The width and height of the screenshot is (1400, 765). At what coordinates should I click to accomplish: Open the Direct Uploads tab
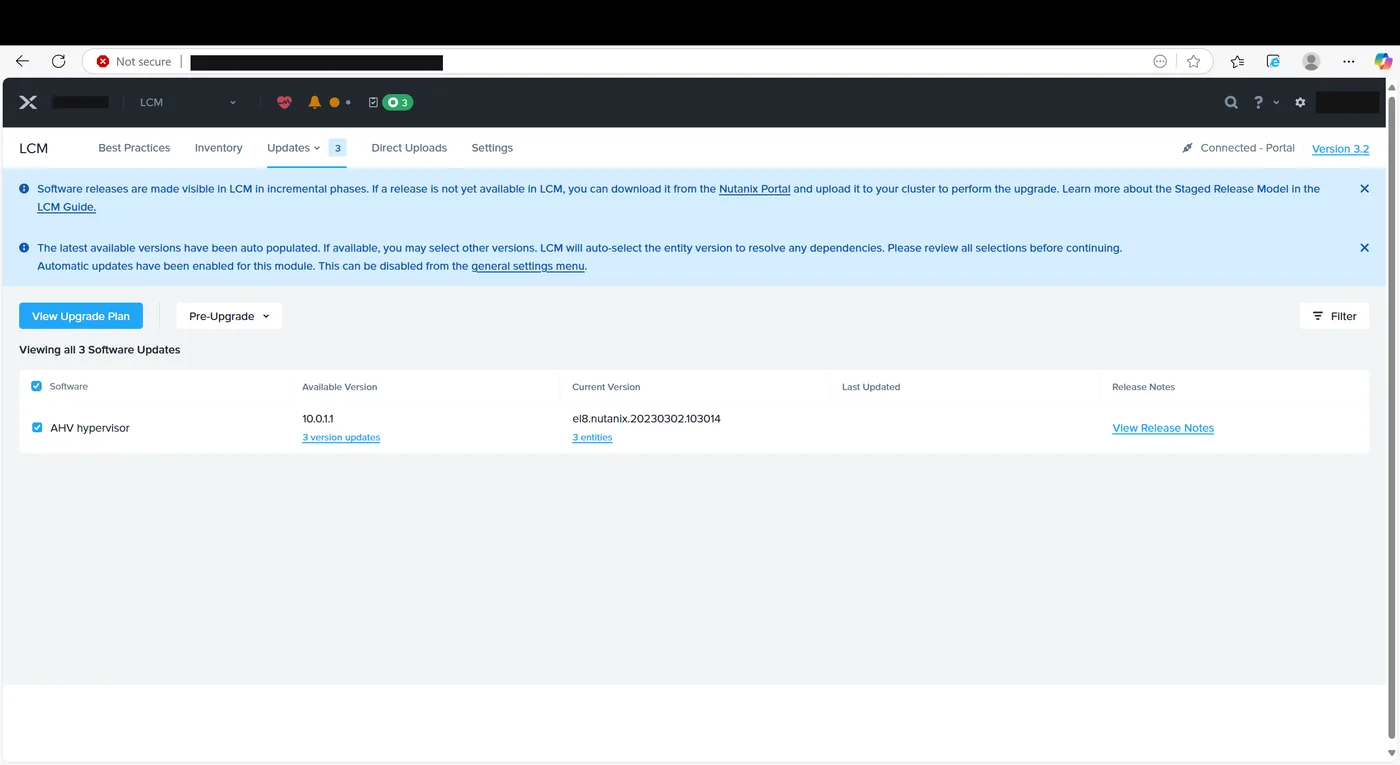(x=409, y=148)
